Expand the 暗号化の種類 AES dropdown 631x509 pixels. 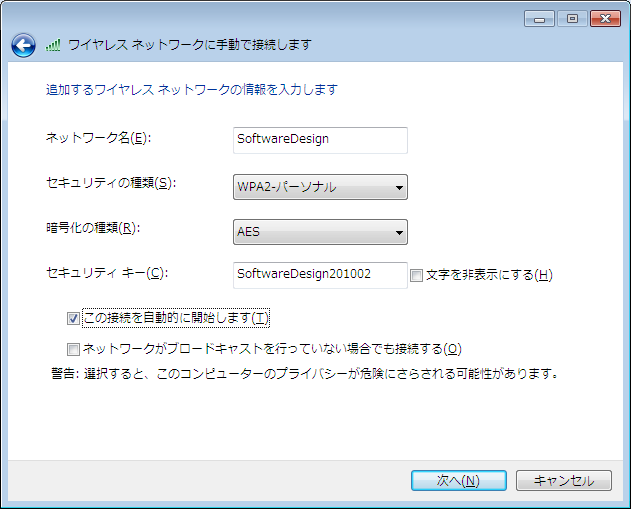tap(320, 232)
